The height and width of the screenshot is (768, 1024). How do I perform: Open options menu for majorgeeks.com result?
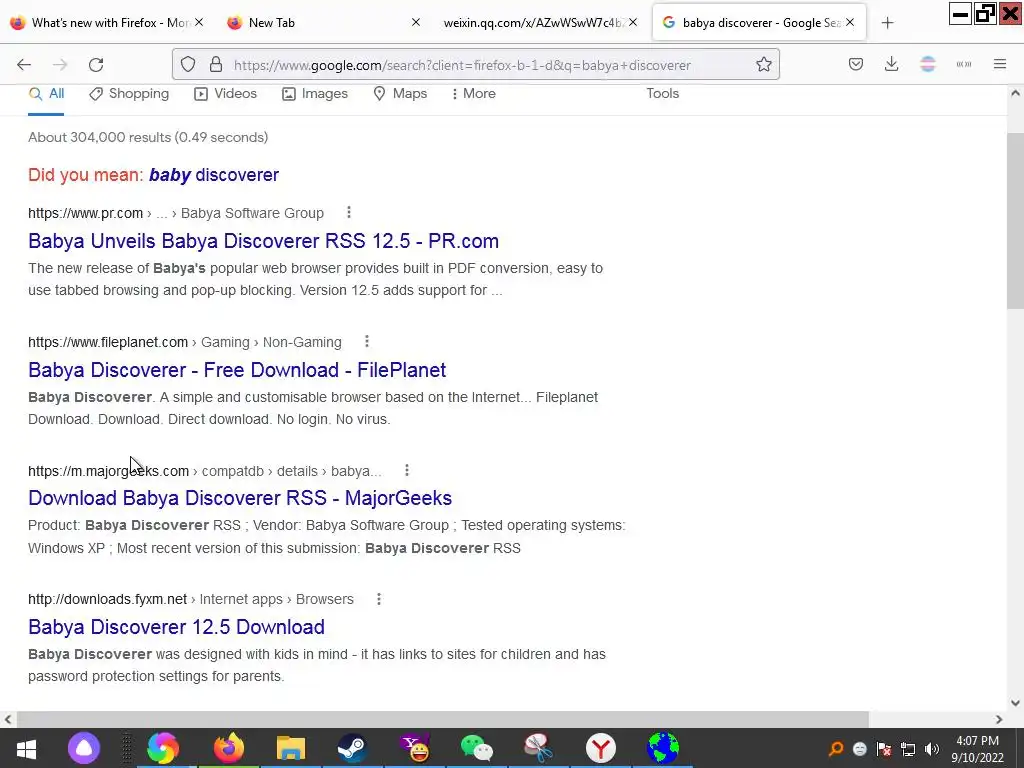[406, 470]
